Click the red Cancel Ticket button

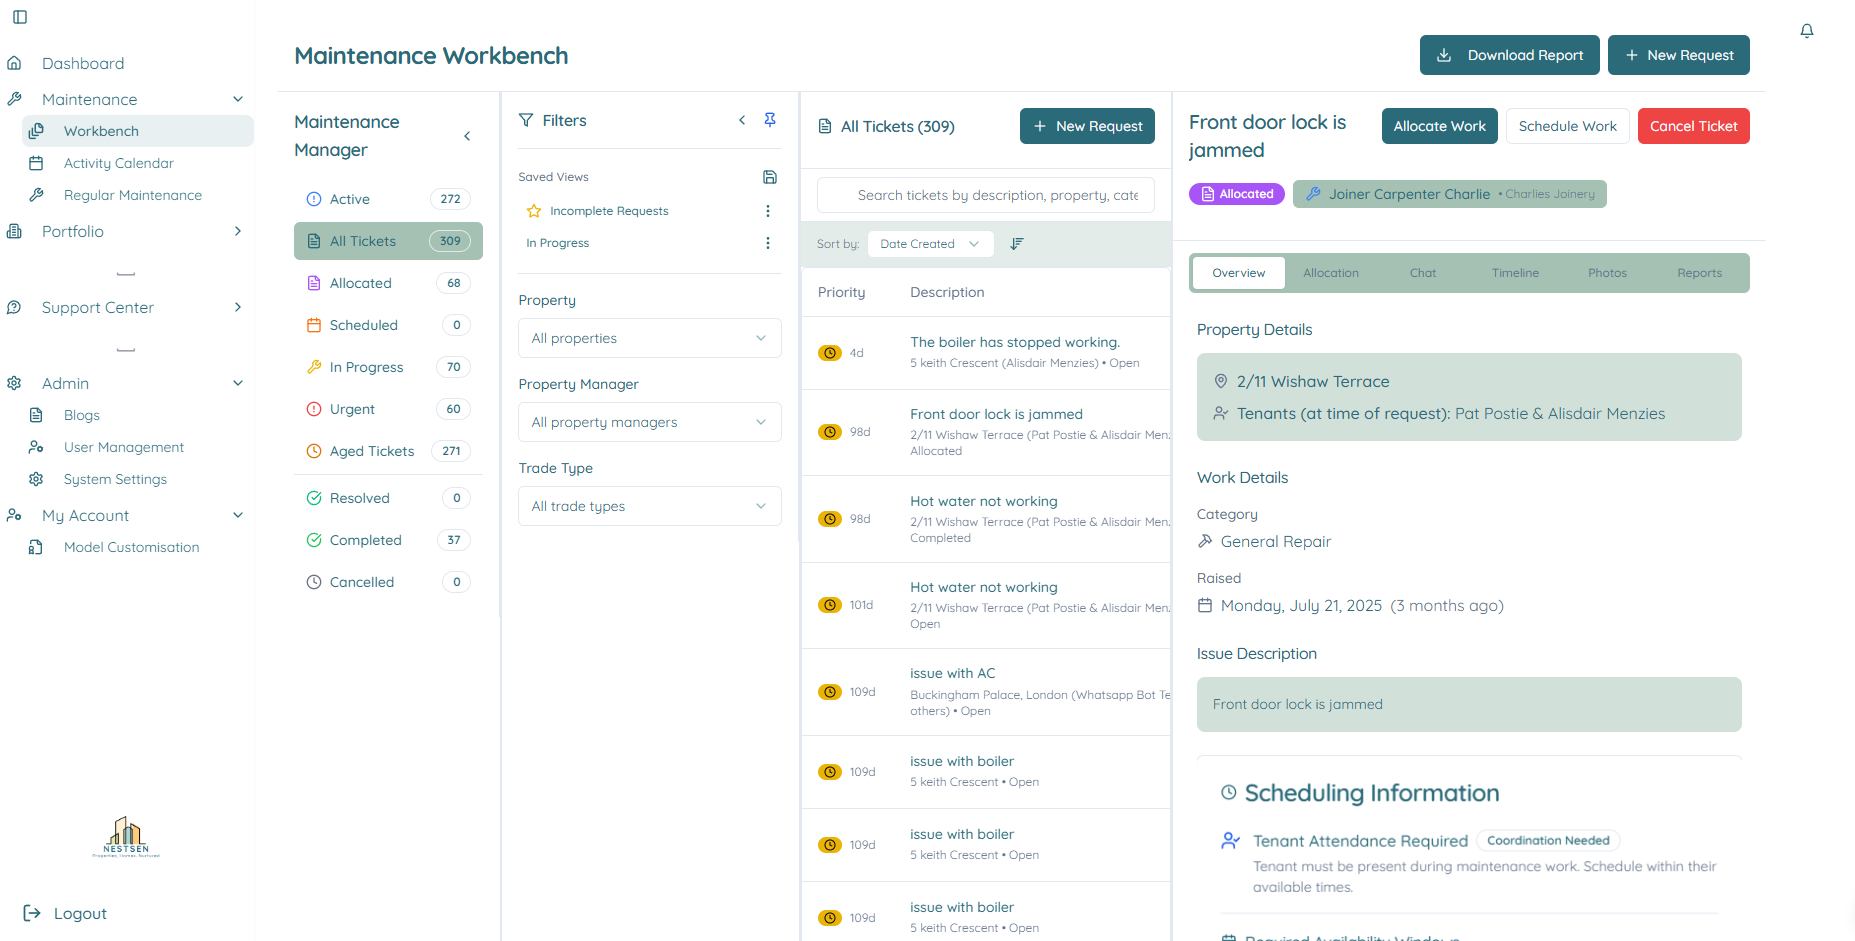point(1693,126)
